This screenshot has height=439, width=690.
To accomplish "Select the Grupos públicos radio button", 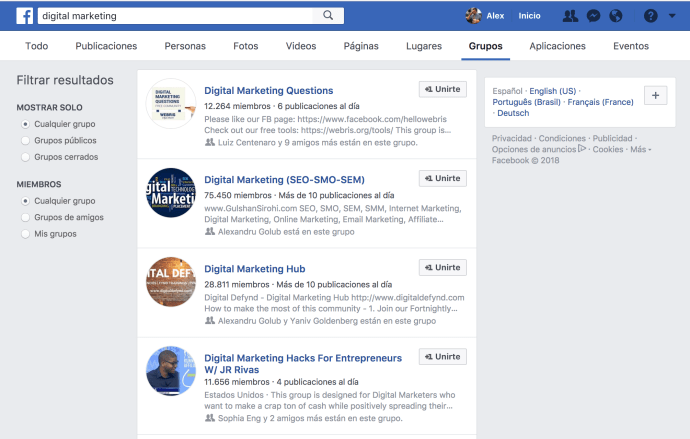I will [26, 140].
